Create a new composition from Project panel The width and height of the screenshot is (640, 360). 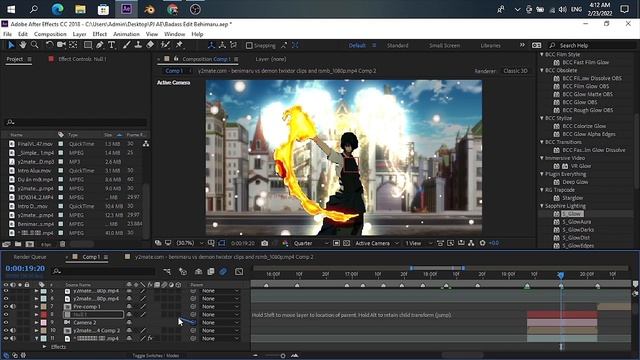[x=29, y=244]
